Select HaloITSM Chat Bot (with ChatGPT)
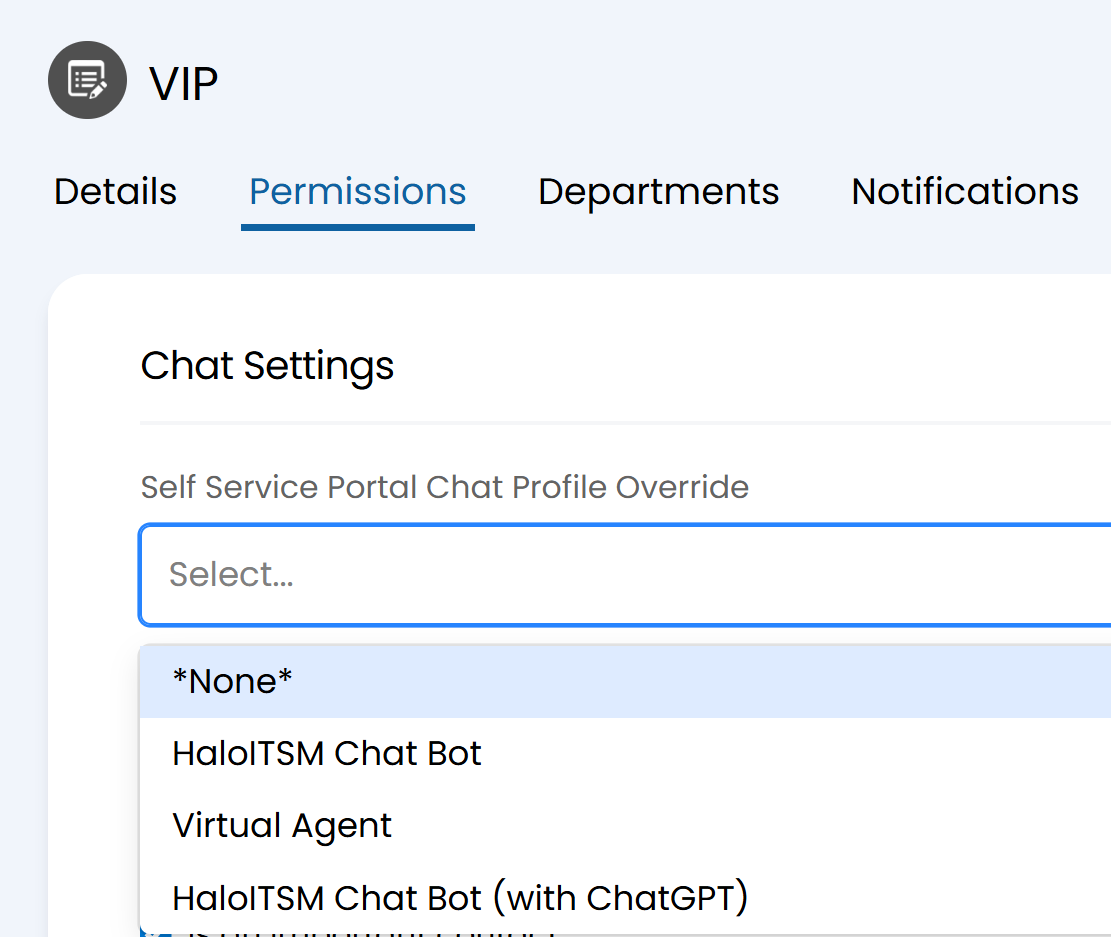The width and height of the screenshot is (1111, 937). pyautogui.click(x=460, y=898)
